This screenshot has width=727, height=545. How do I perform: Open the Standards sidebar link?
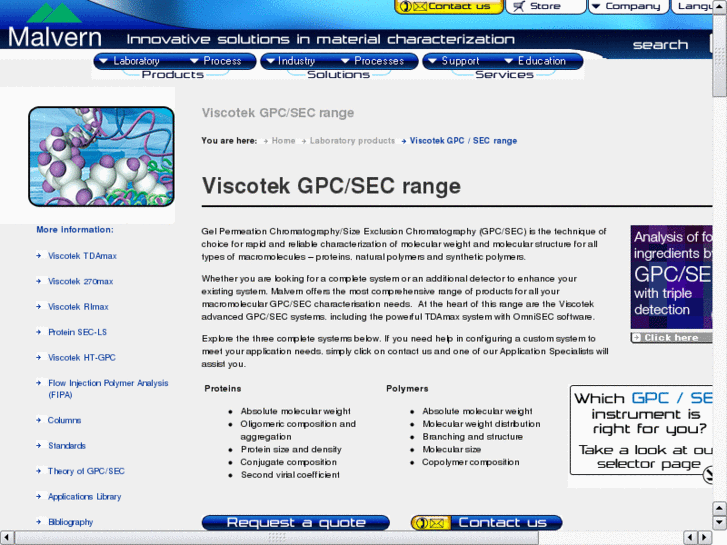pos(67,446)
